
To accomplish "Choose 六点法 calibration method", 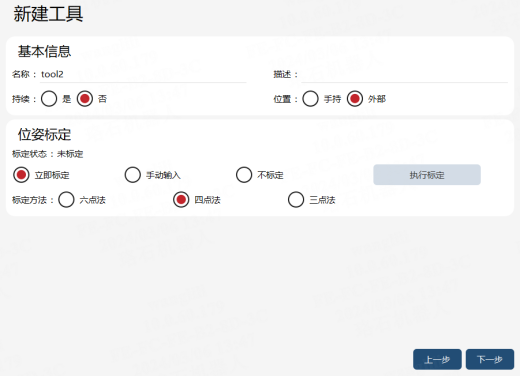I will pyautogui.click(x=66, y=200).
